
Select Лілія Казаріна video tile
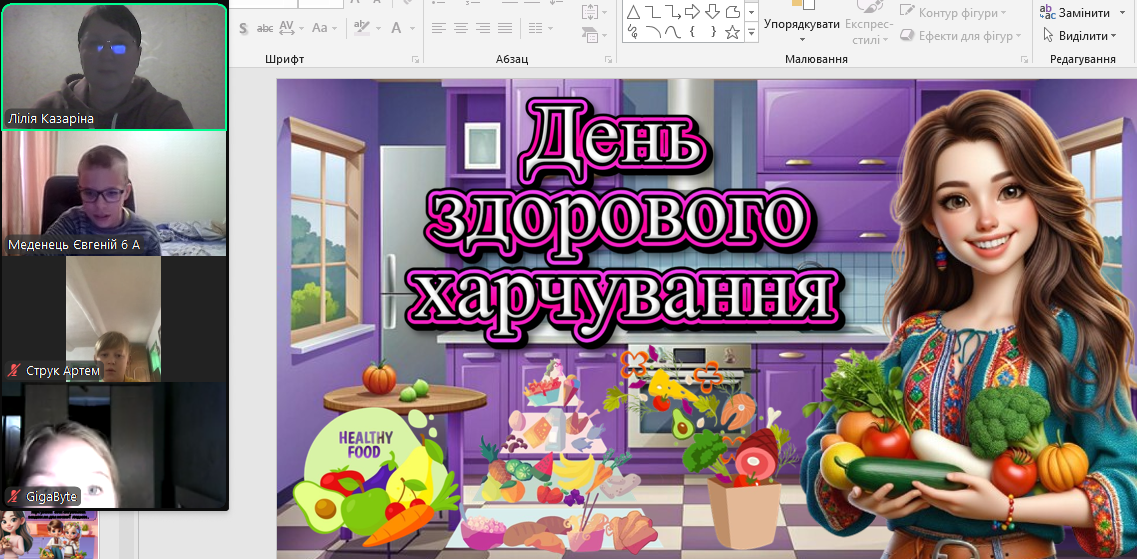tap(113, 66)
